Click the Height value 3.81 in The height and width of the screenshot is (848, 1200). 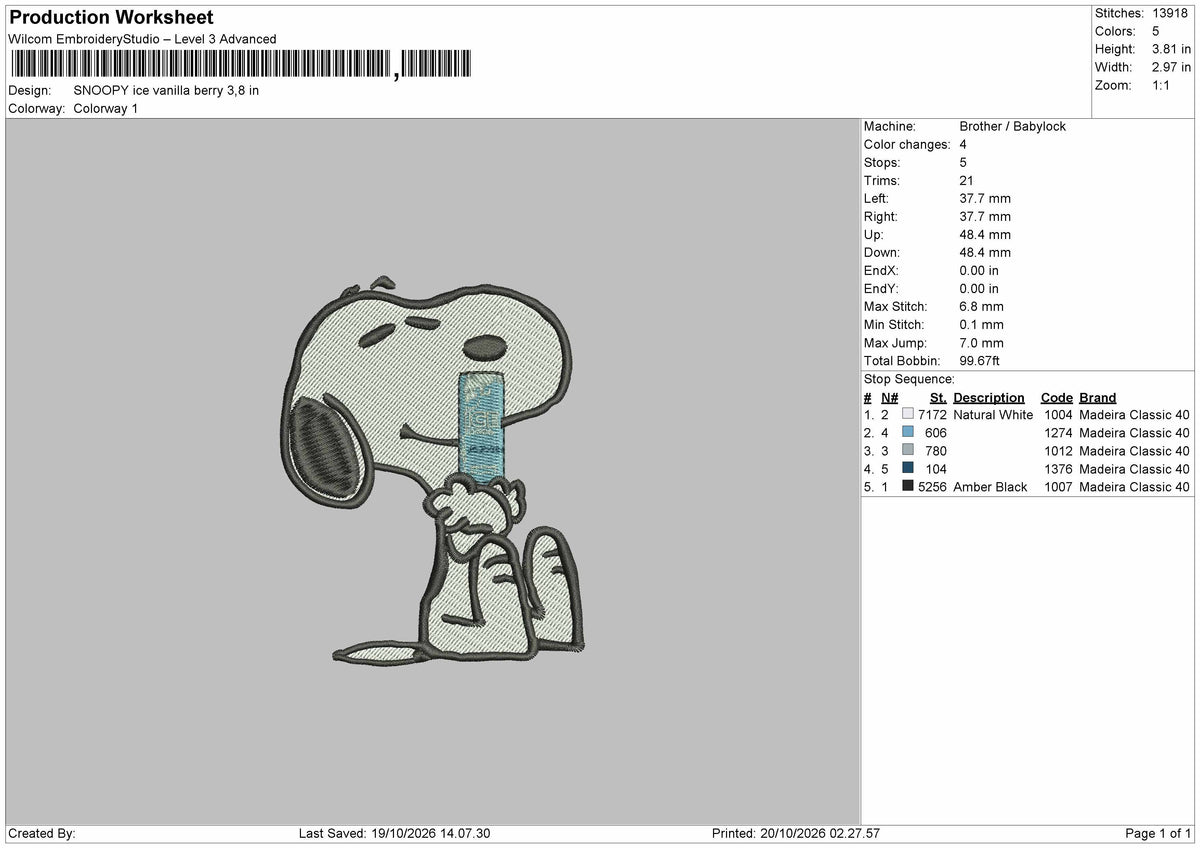pos(1172,49)
